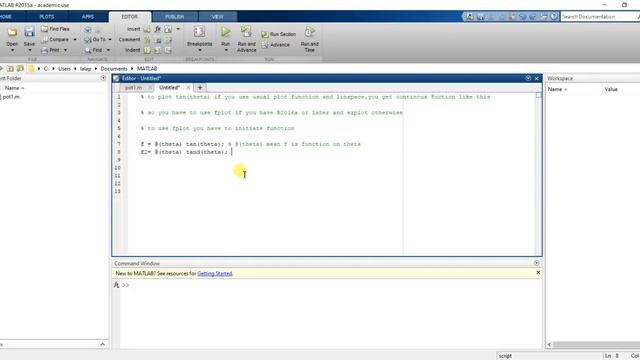Expand the Go To dropdown arrow
This screenshot has height=360, width=640.
110,40
